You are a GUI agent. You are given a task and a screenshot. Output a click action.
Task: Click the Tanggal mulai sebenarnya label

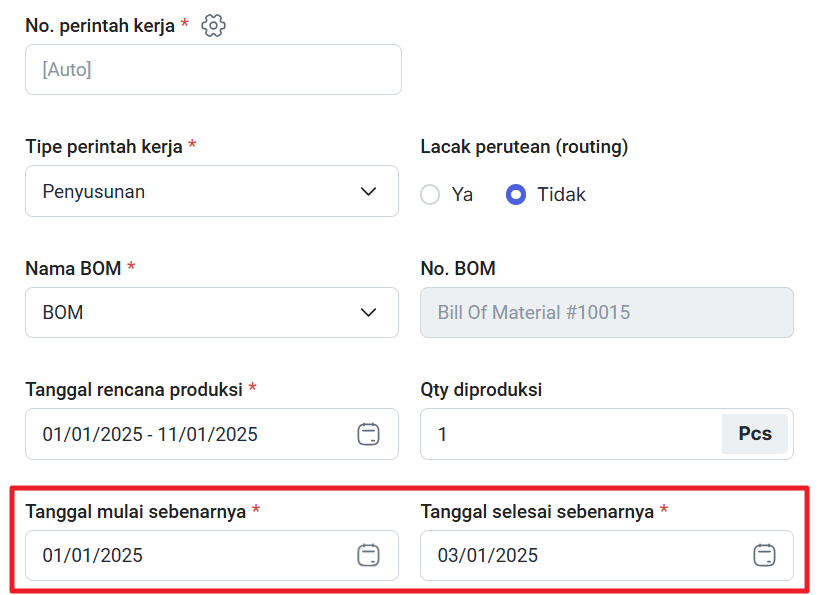coord(135,512)
